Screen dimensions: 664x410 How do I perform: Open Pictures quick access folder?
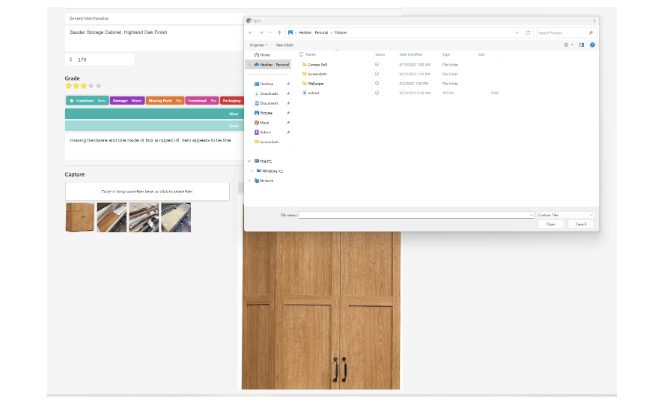[263, 113]
